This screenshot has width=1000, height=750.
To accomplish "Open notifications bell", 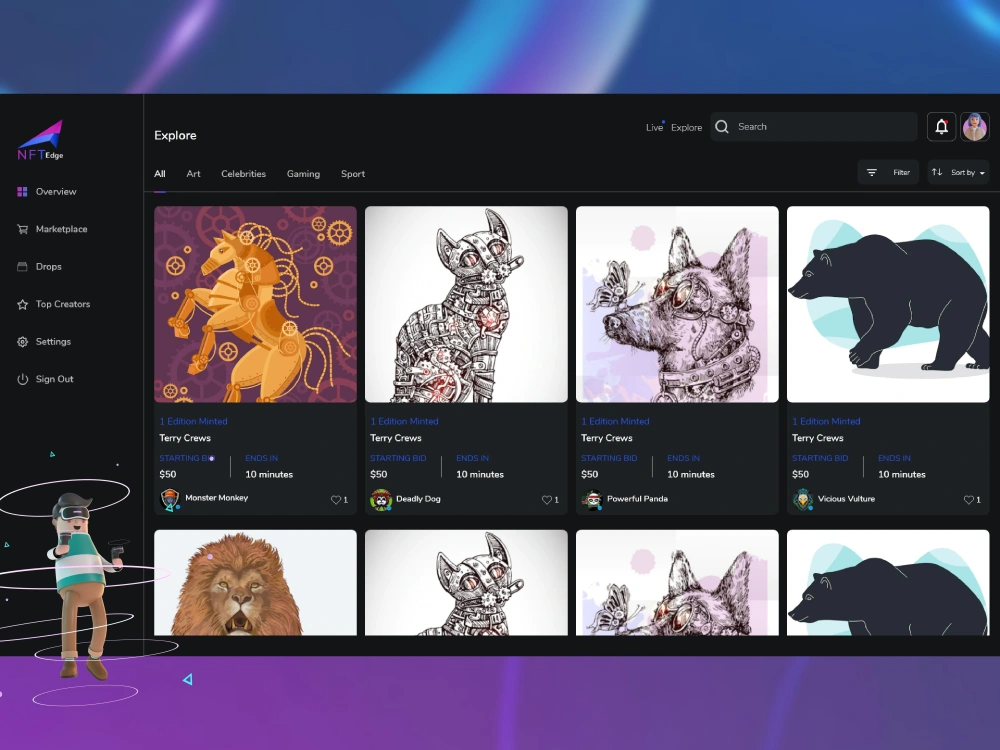I will 941,126.
